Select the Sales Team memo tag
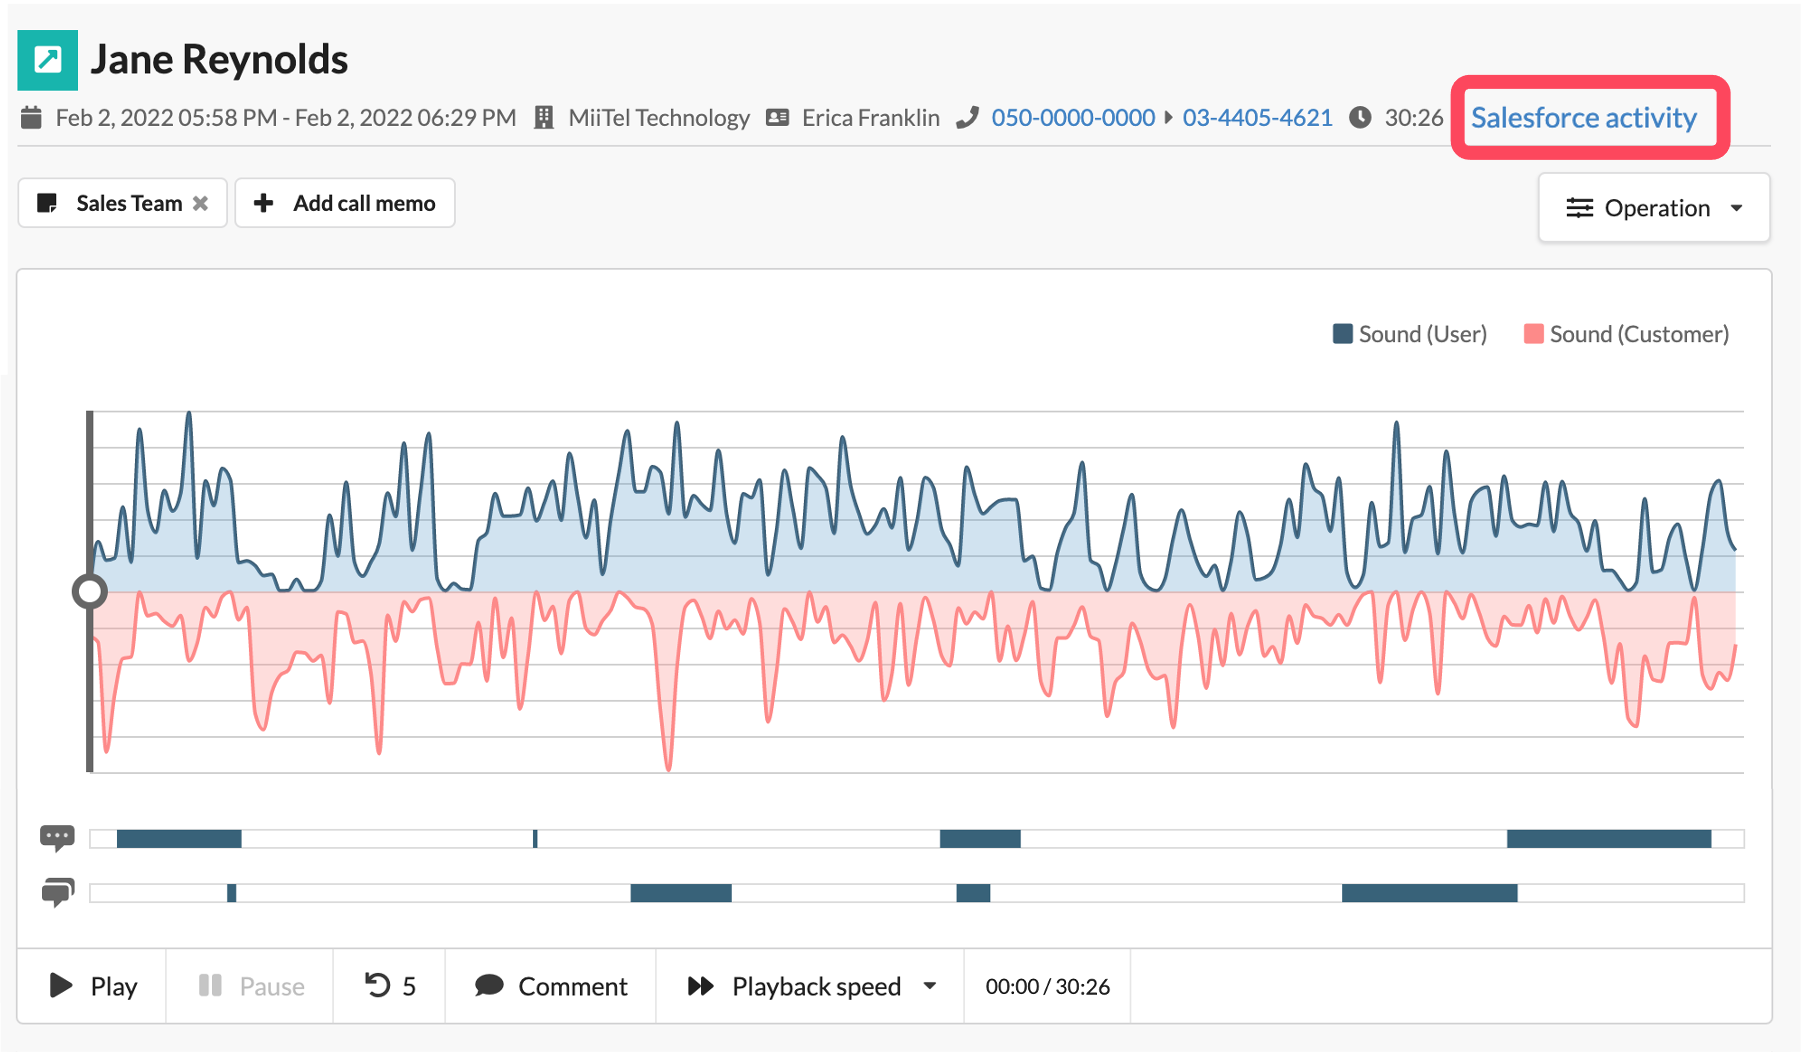This screenshot has width=1801, height=1054. [122, 203]
